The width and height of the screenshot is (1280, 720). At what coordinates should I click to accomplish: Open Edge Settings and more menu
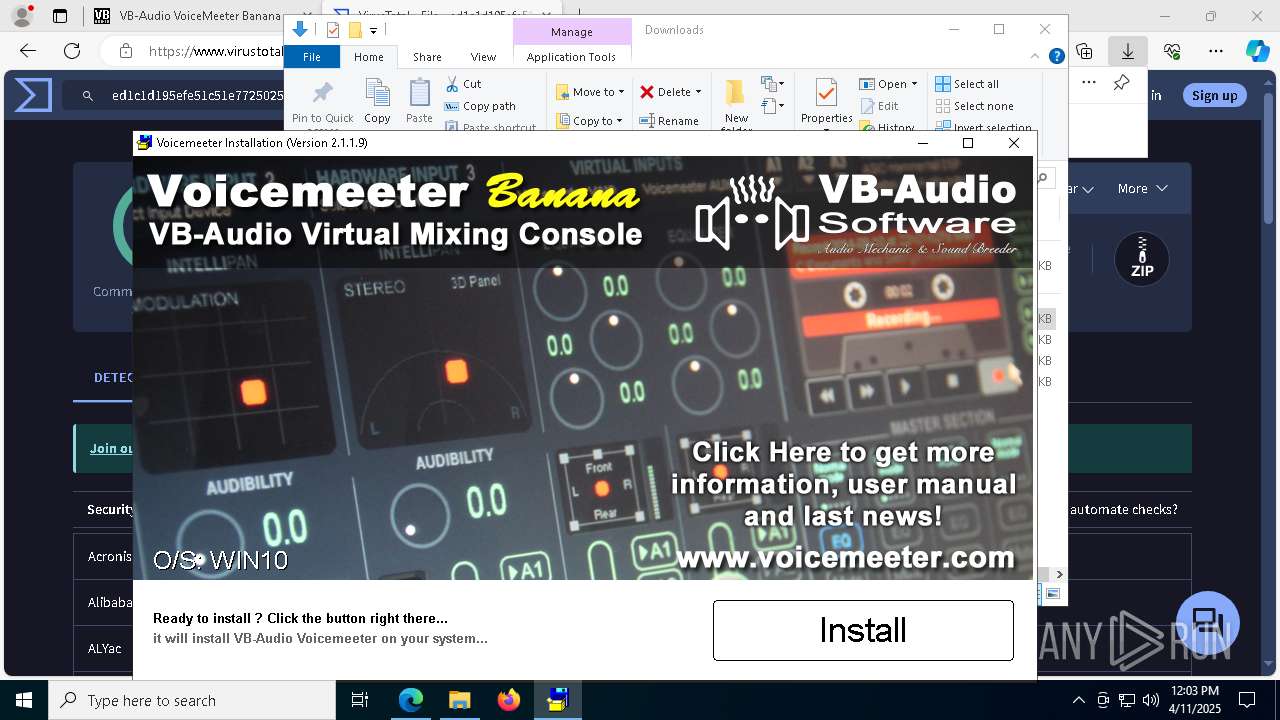1216,51
